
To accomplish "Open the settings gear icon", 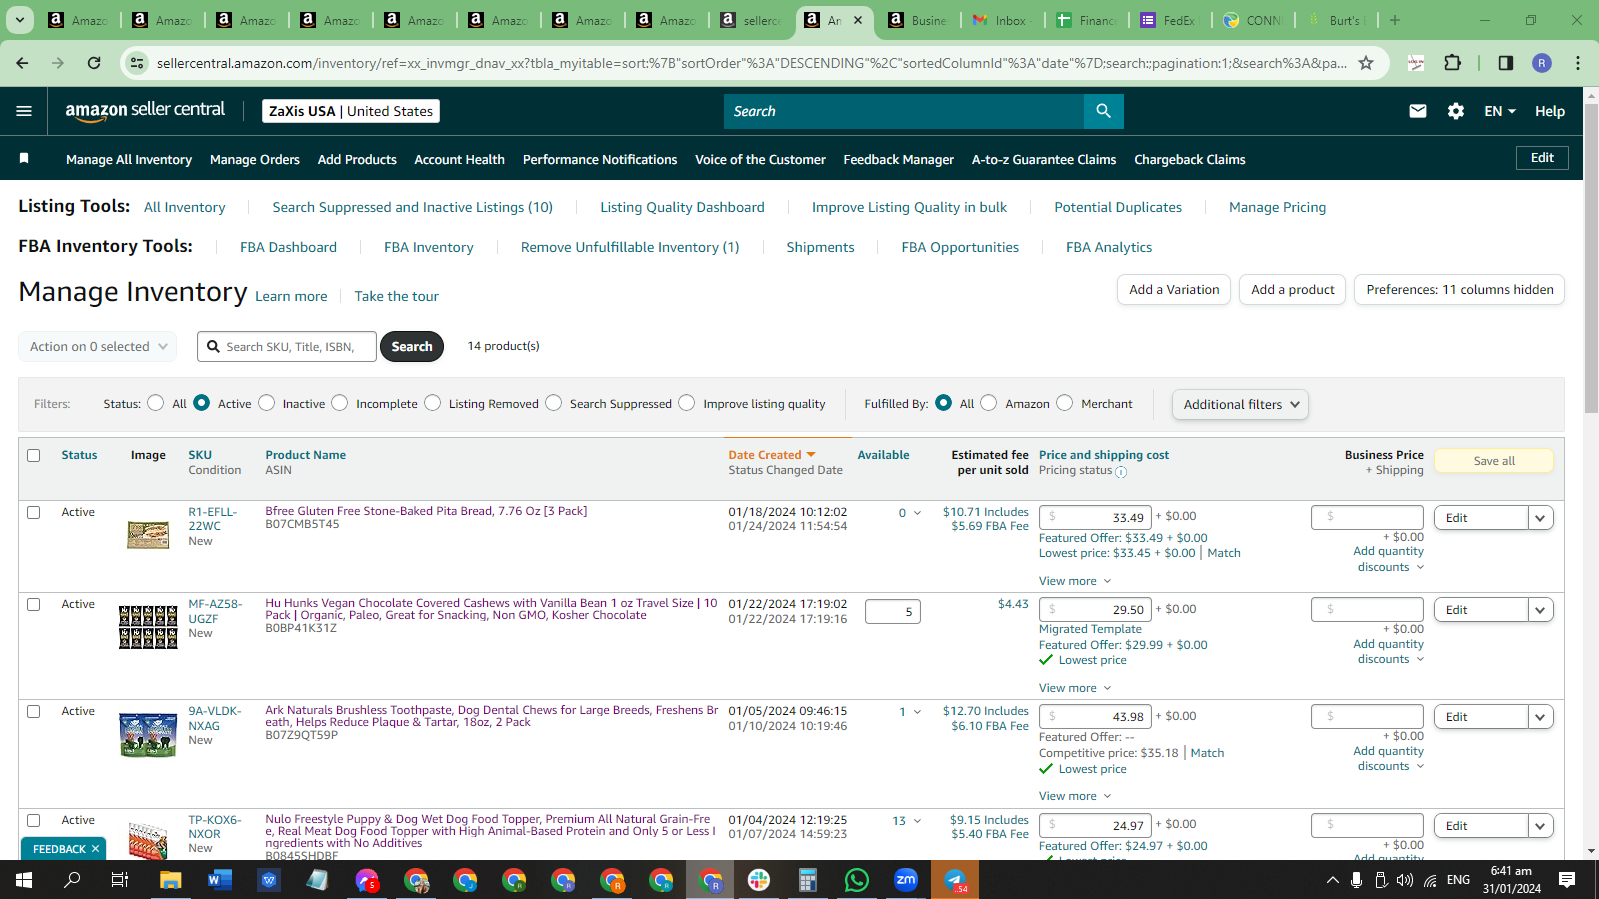I will coord(1456,111).
